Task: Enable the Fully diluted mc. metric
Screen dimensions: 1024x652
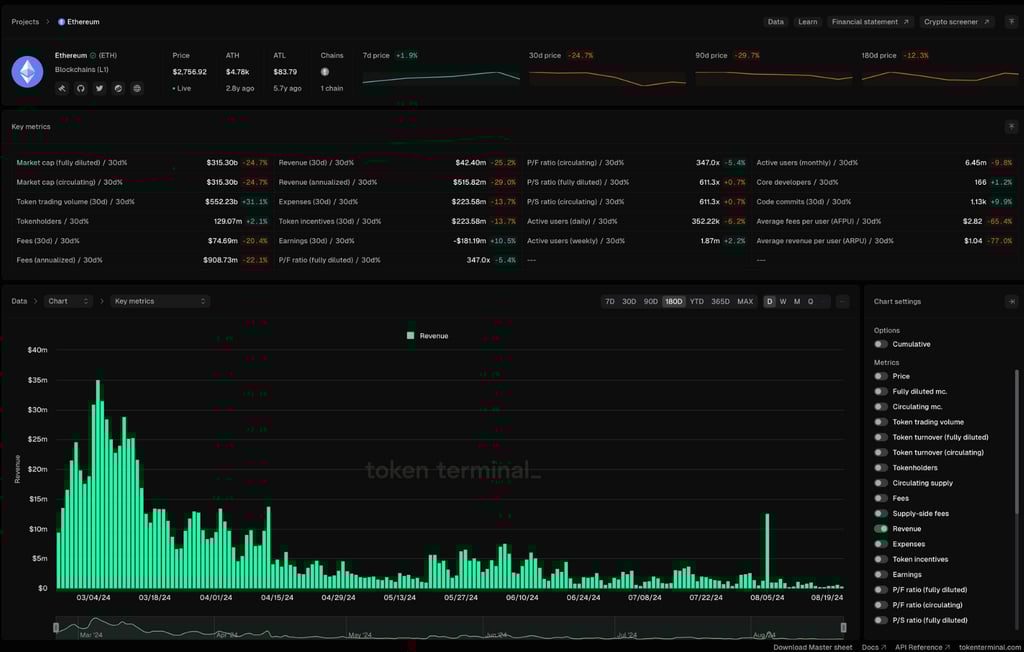Action: point(881,391)
